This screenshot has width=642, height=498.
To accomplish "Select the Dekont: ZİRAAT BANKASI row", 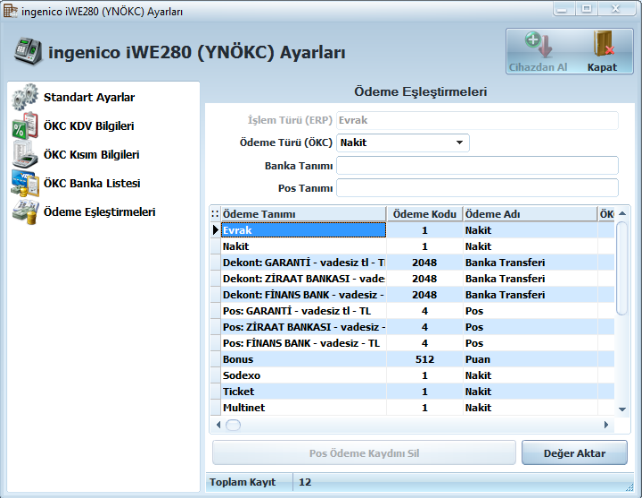I will [303, 279].
